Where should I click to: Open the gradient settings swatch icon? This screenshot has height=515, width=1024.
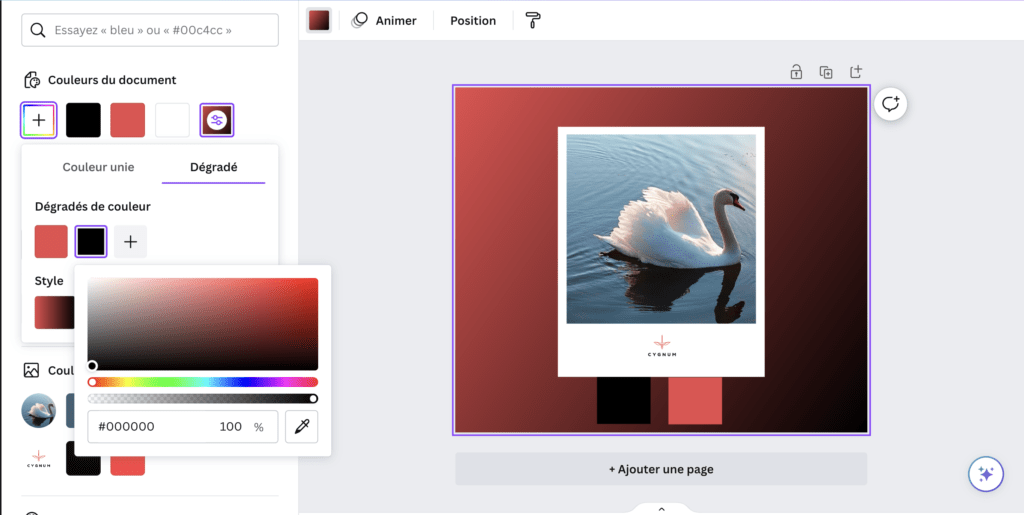(217, 120)
